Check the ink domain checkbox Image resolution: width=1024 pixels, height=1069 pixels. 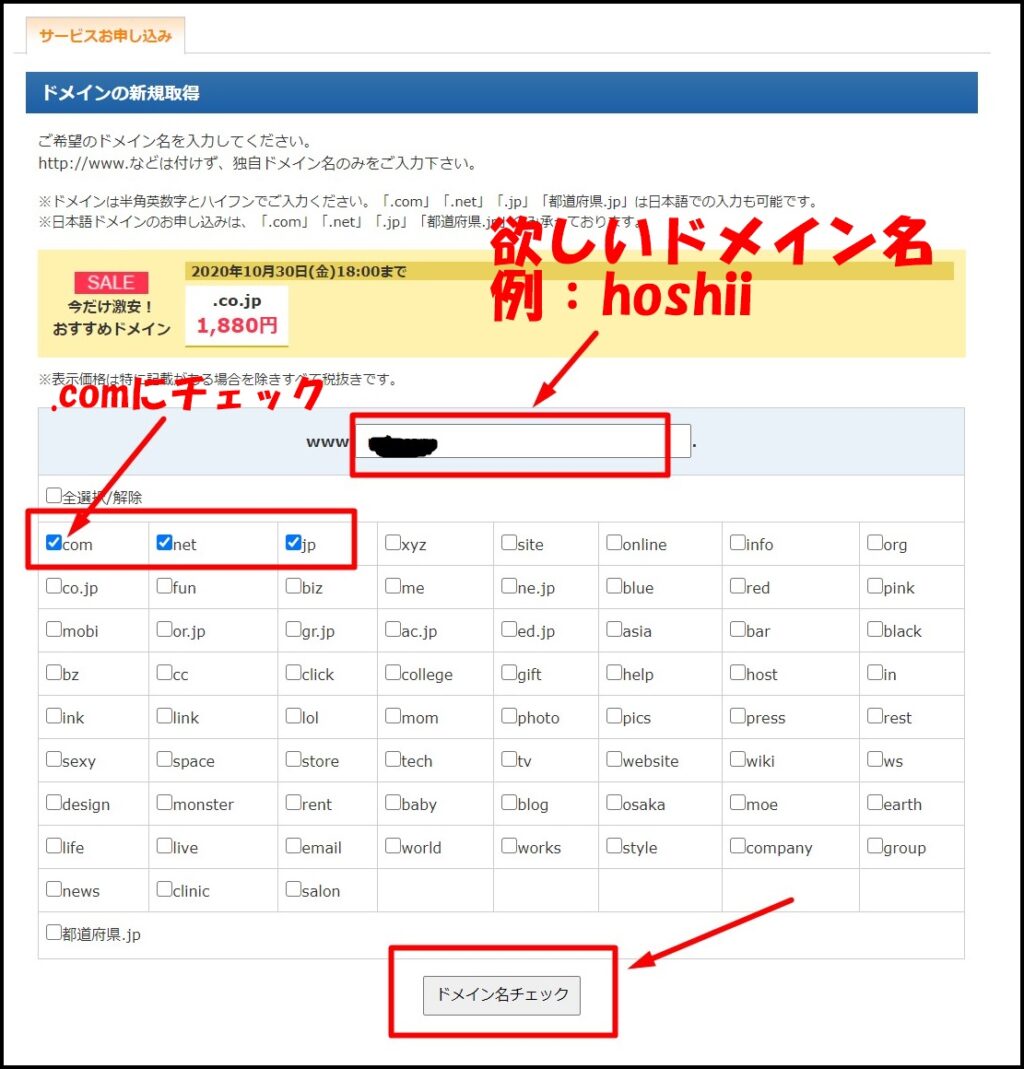pyautogui.click(x=54, y=715)
